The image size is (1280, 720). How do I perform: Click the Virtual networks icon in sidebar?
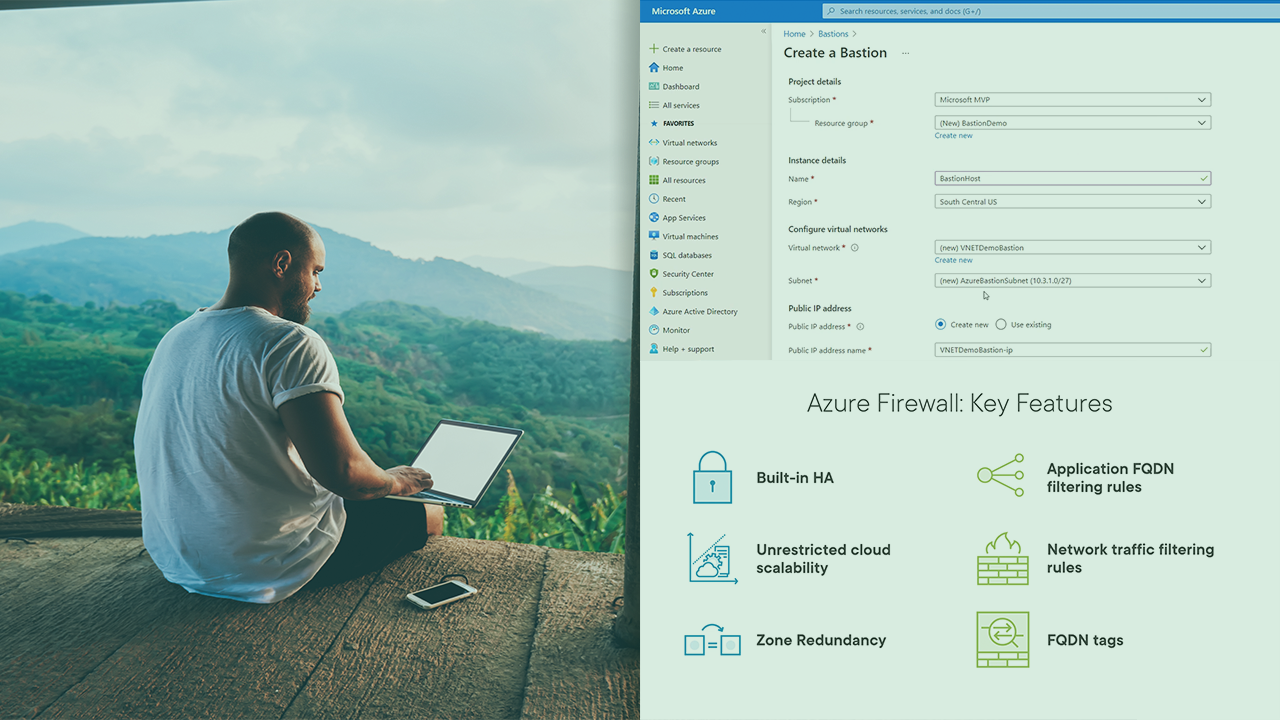(x=654, y=143)
